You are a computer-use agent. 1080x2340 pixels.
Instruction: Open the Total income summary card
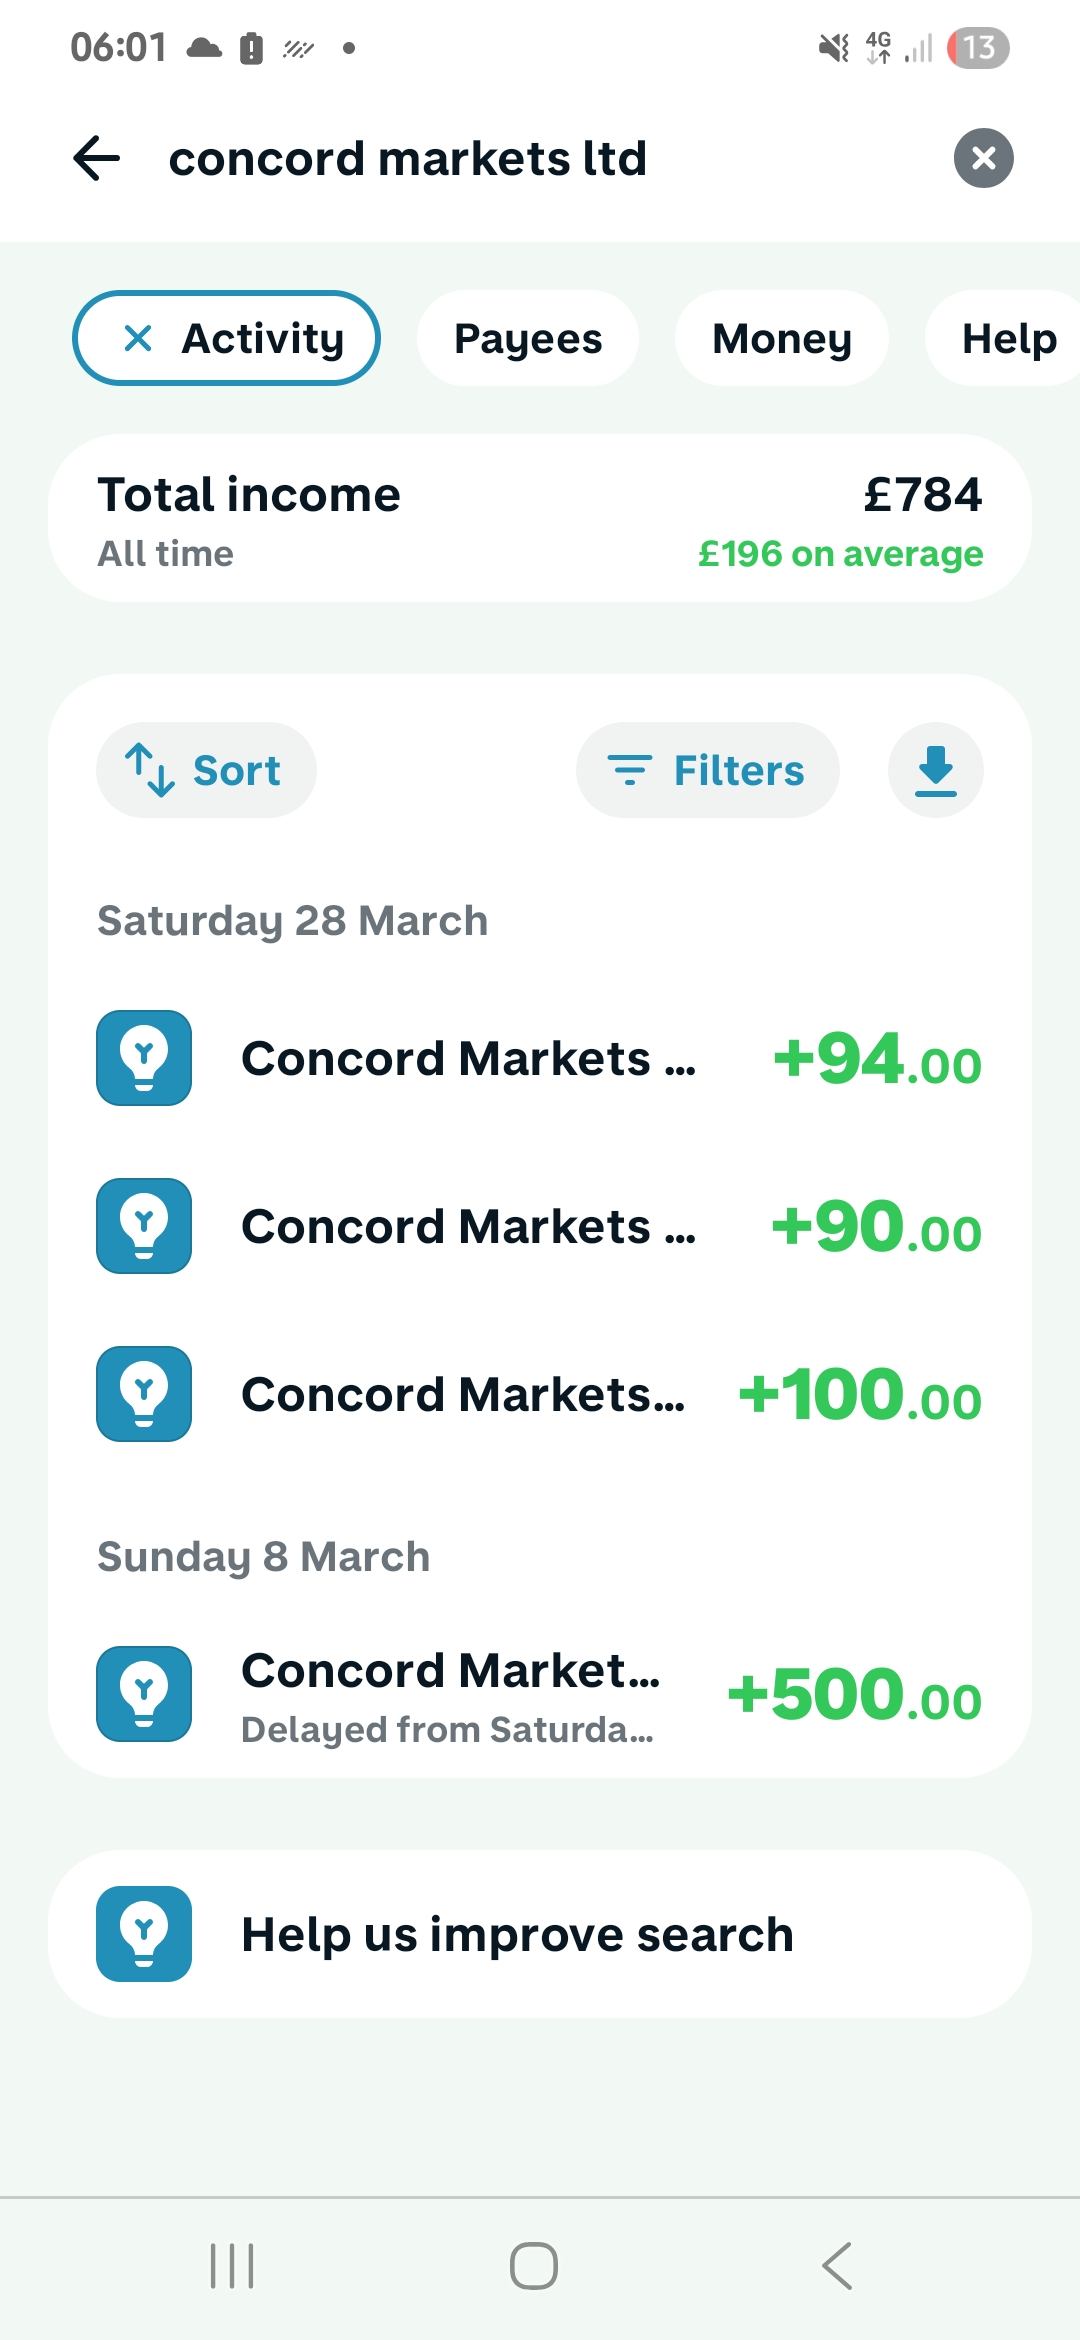pos(540,518)
